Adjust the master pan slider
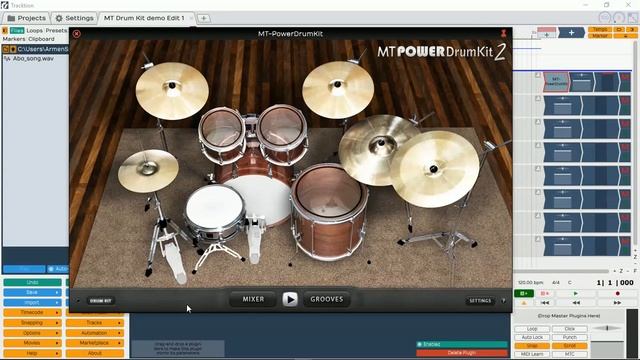This screenshot has width=640, height=360. tap(607, 328)
